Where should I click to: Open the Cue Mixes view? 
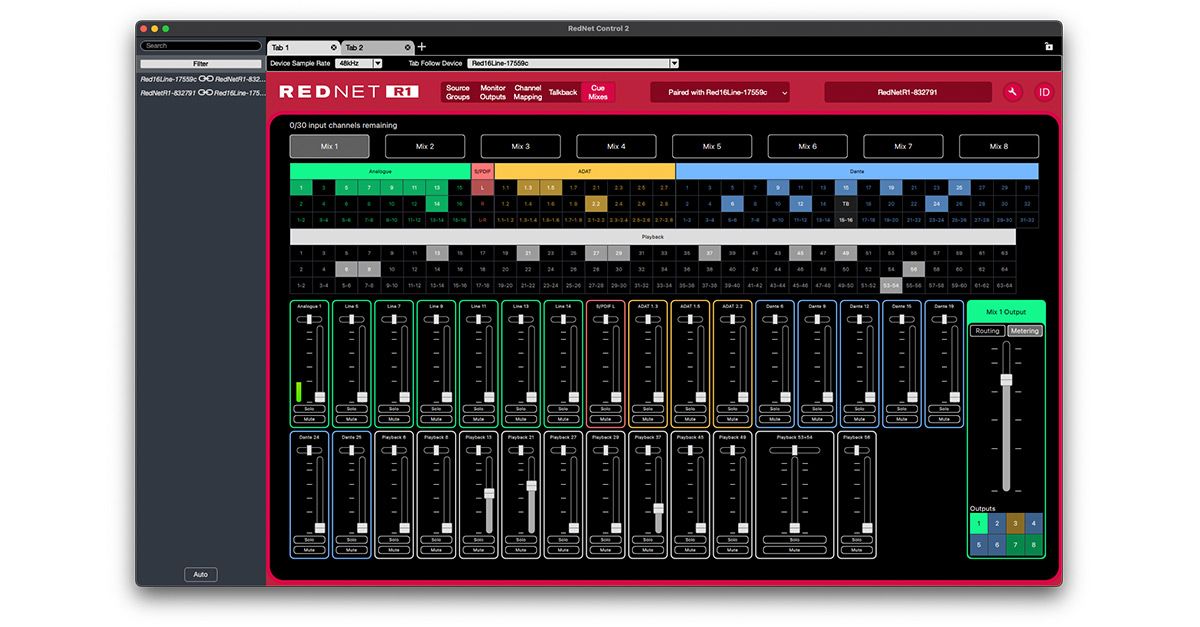point(597,91)
